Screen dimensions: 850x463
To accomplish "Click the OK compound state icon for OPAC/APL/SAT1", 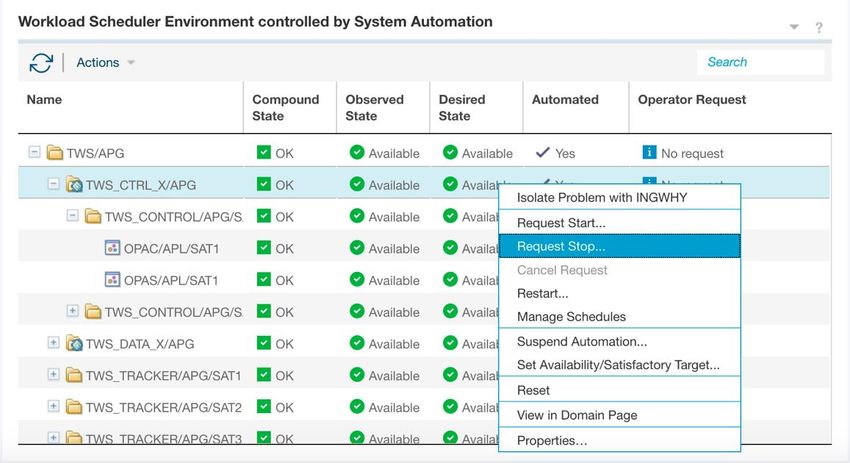I will (264, 248).
